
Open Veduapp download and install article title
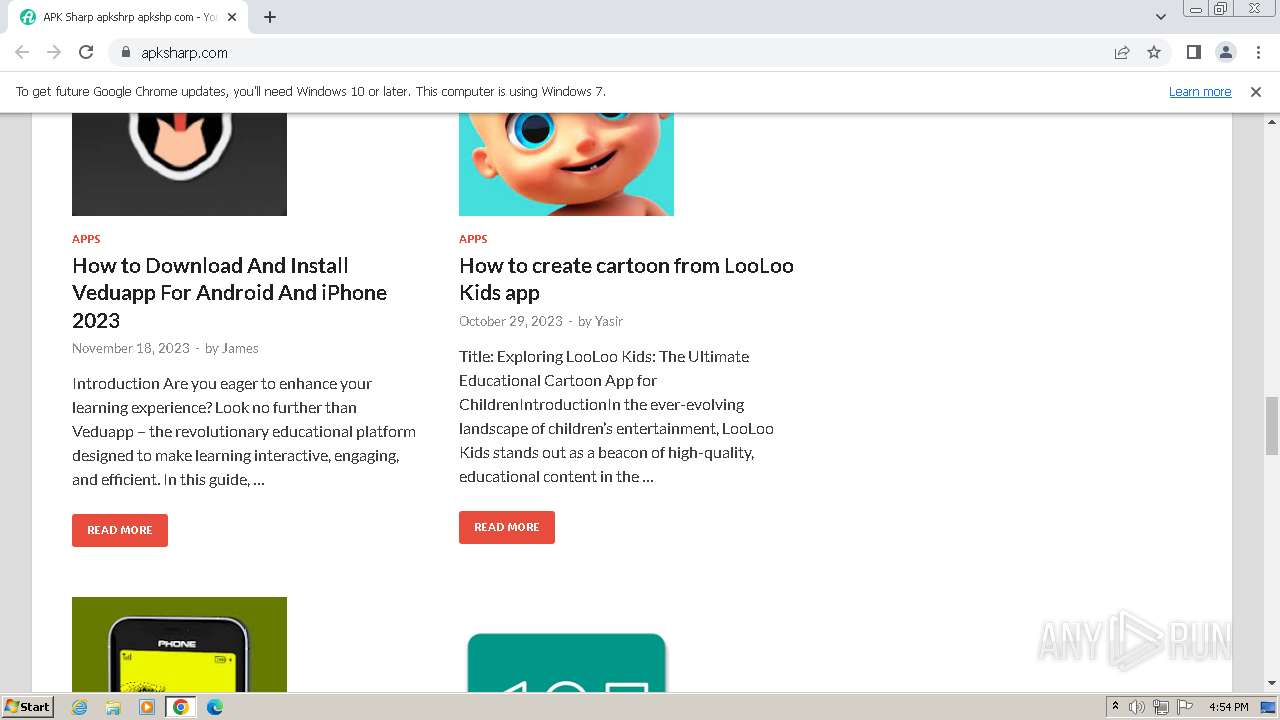coord(230,293)
